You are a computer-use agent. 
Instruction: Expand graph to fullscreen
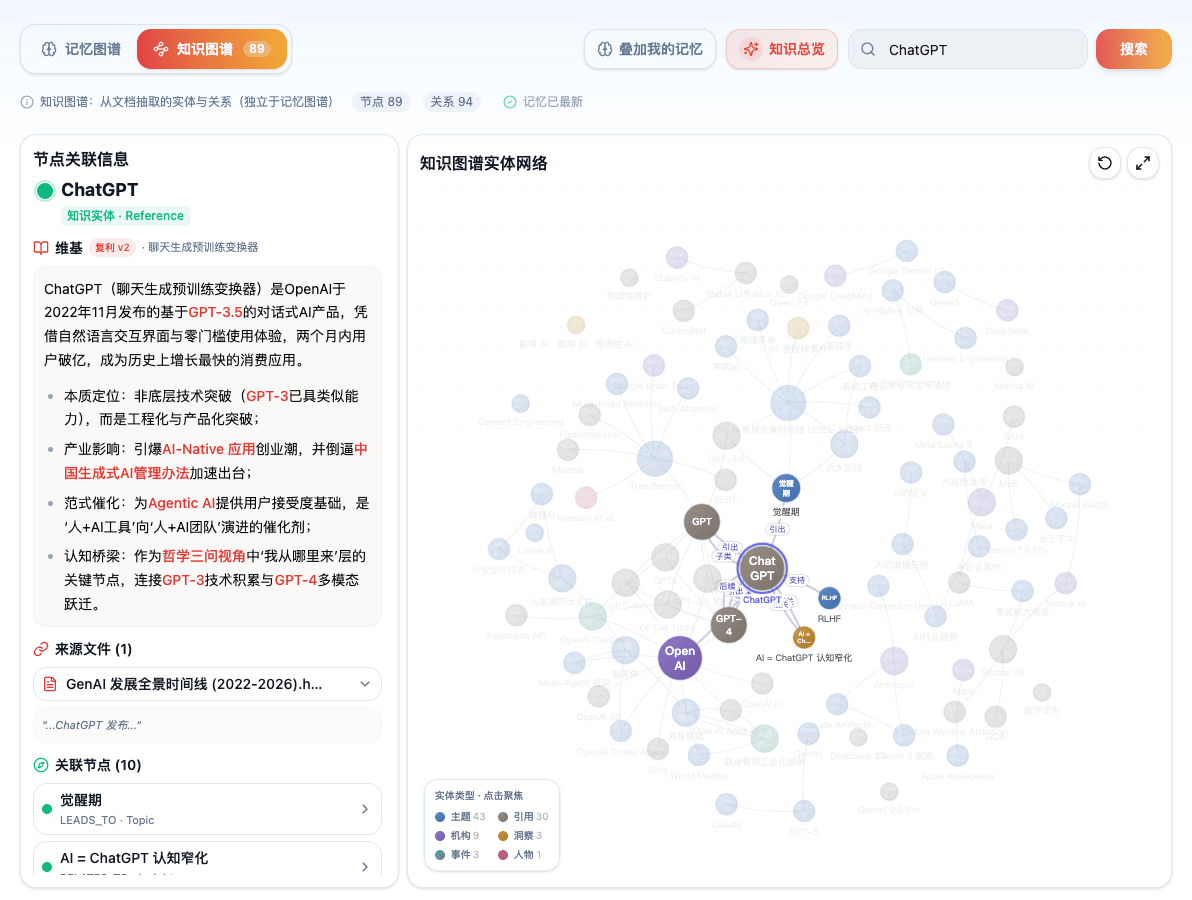(x=1143, y=163)
